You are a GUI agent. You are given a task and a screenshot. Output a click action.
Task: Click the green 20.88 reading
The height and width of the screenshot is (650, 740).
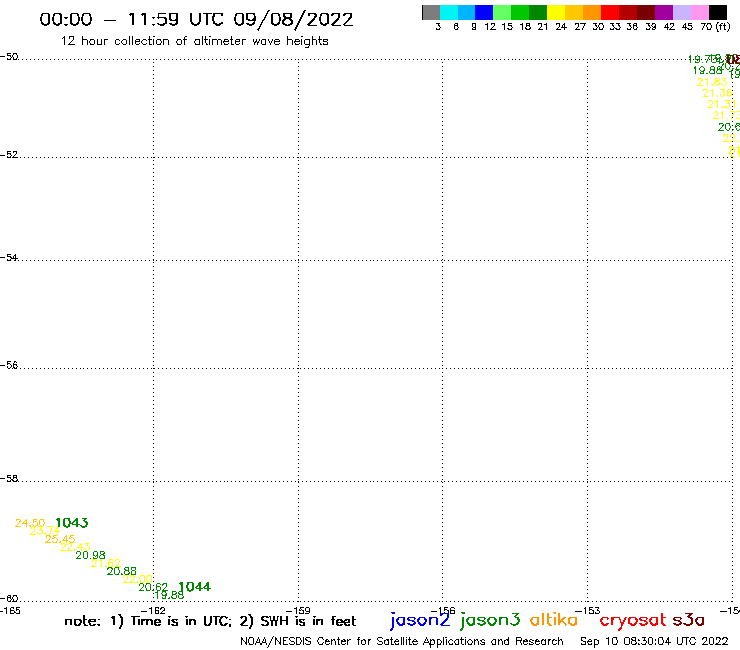pyautogui.click(x=122, y=571)
